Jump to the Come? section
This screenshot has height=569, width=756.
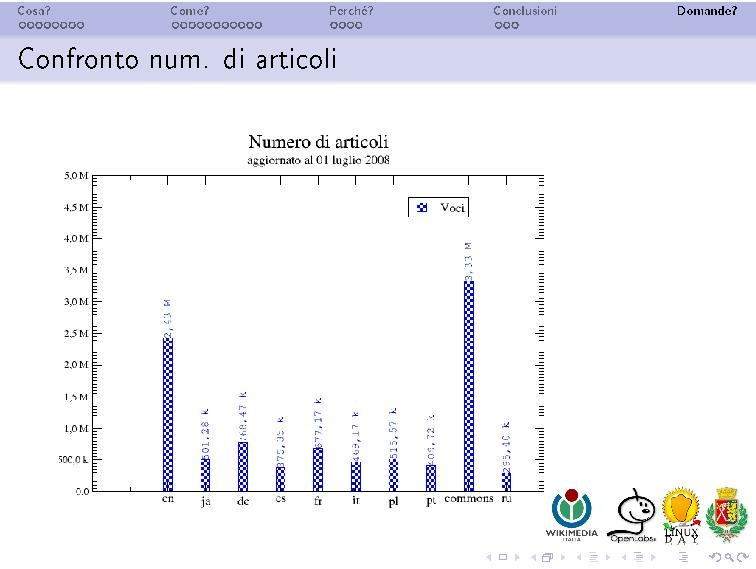(x=189, y=11)
